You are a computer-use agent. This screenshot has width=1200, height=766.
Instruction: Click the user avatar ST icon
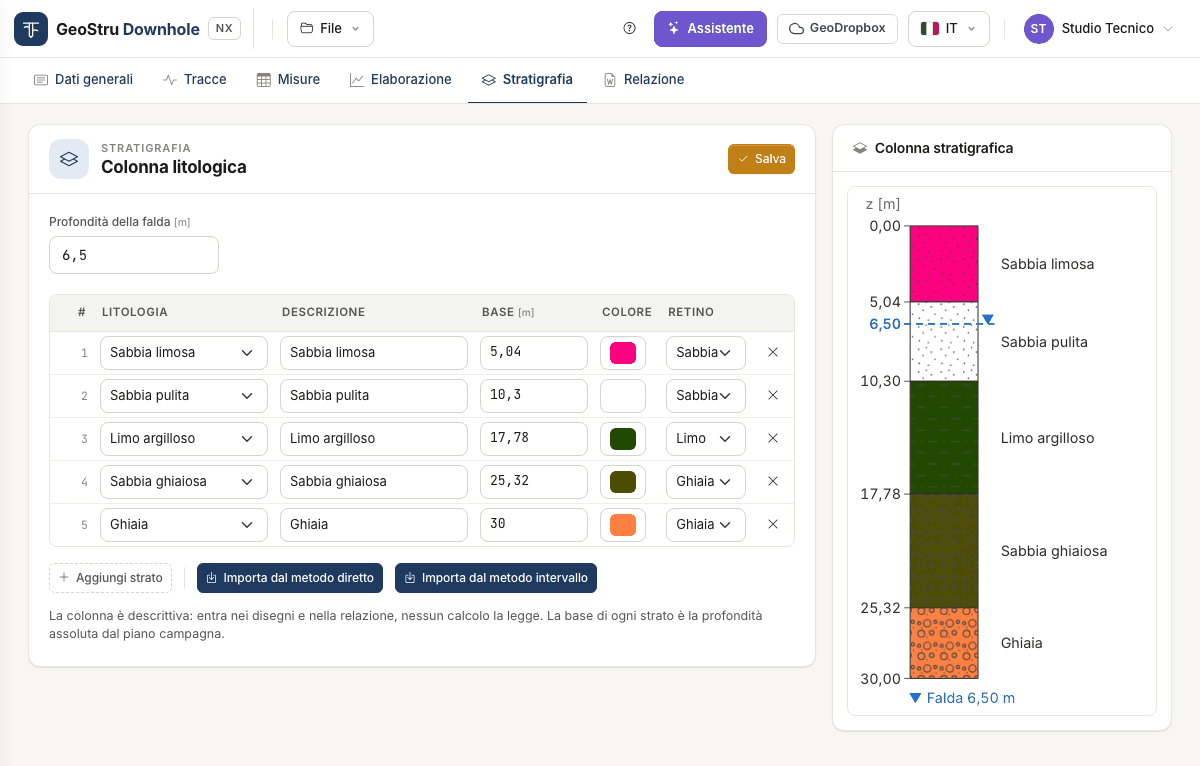point(1039,29)
